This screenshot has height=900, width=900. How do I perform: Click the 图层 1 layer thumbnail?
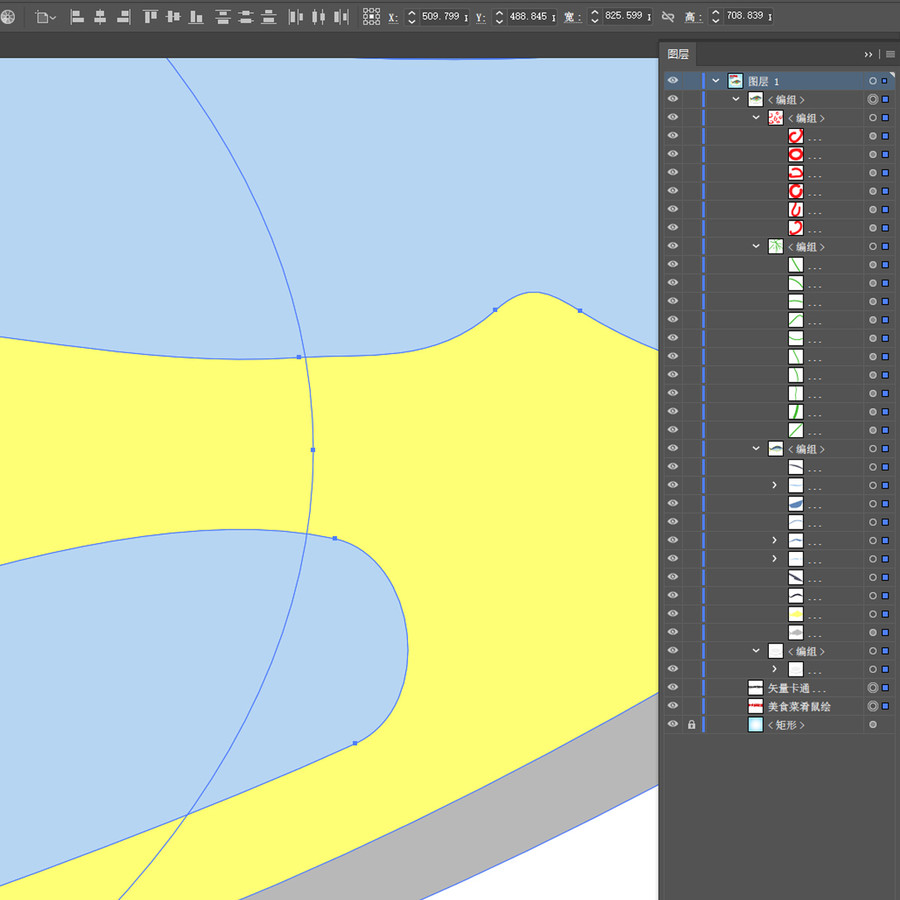tap(735, 81)
